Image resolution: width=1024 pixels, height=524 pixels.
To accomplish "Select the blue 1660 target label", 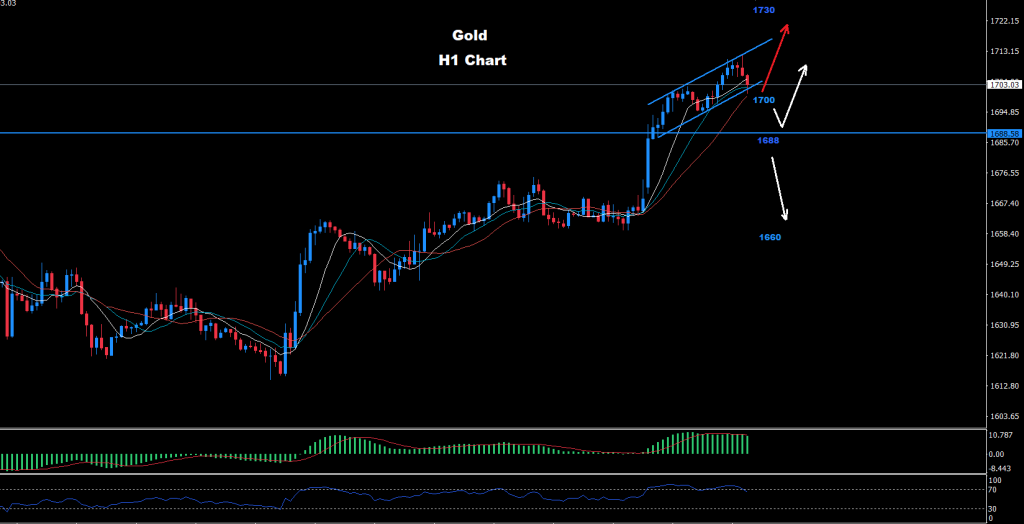I will point(770,237).
